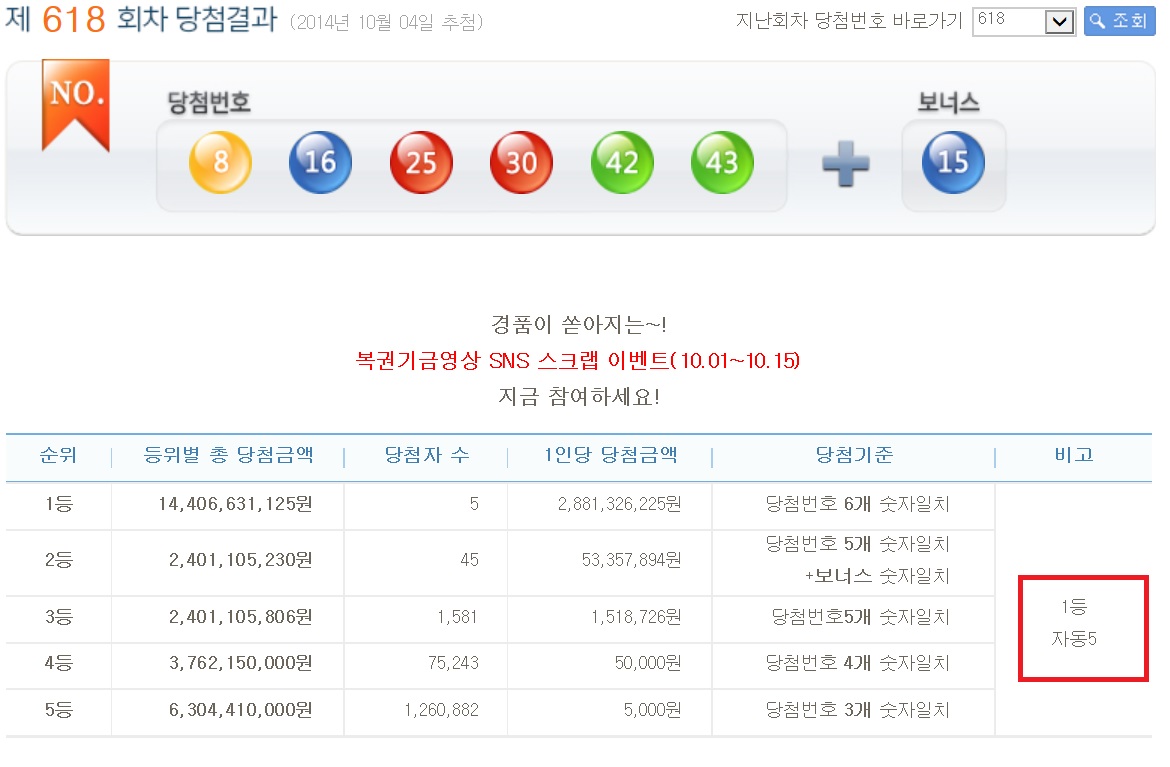Click the 1인당 당첨금액 column header

pyautogui.click(x=610, y=456)
